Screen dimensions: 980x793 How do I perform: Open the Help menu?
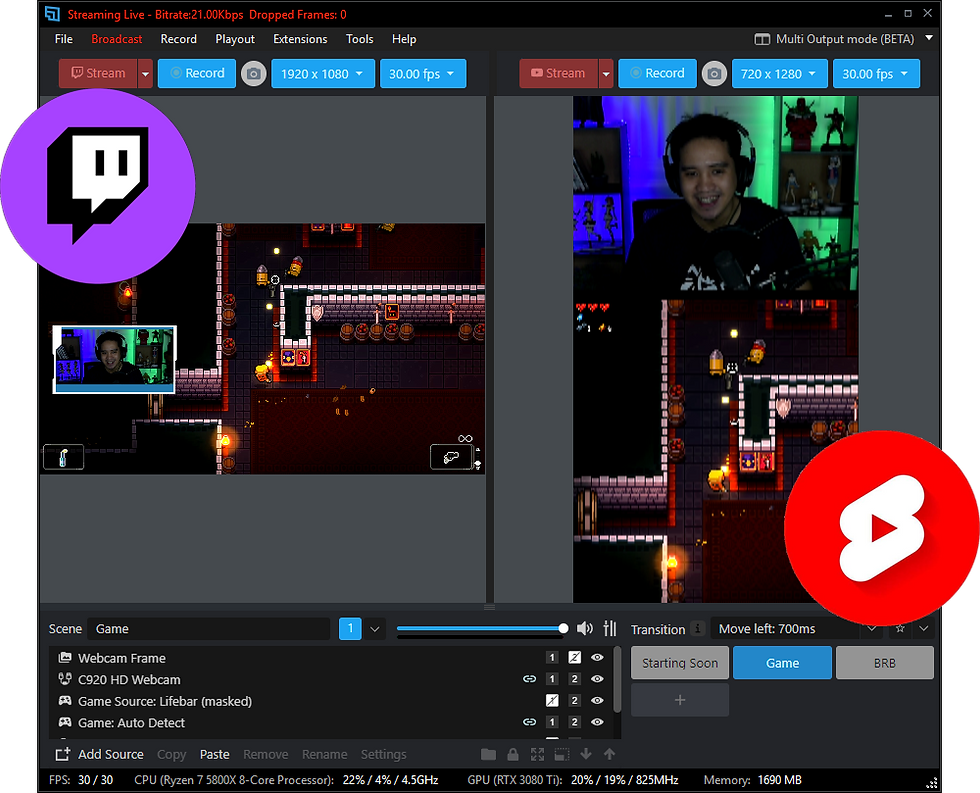click(404, 39)
